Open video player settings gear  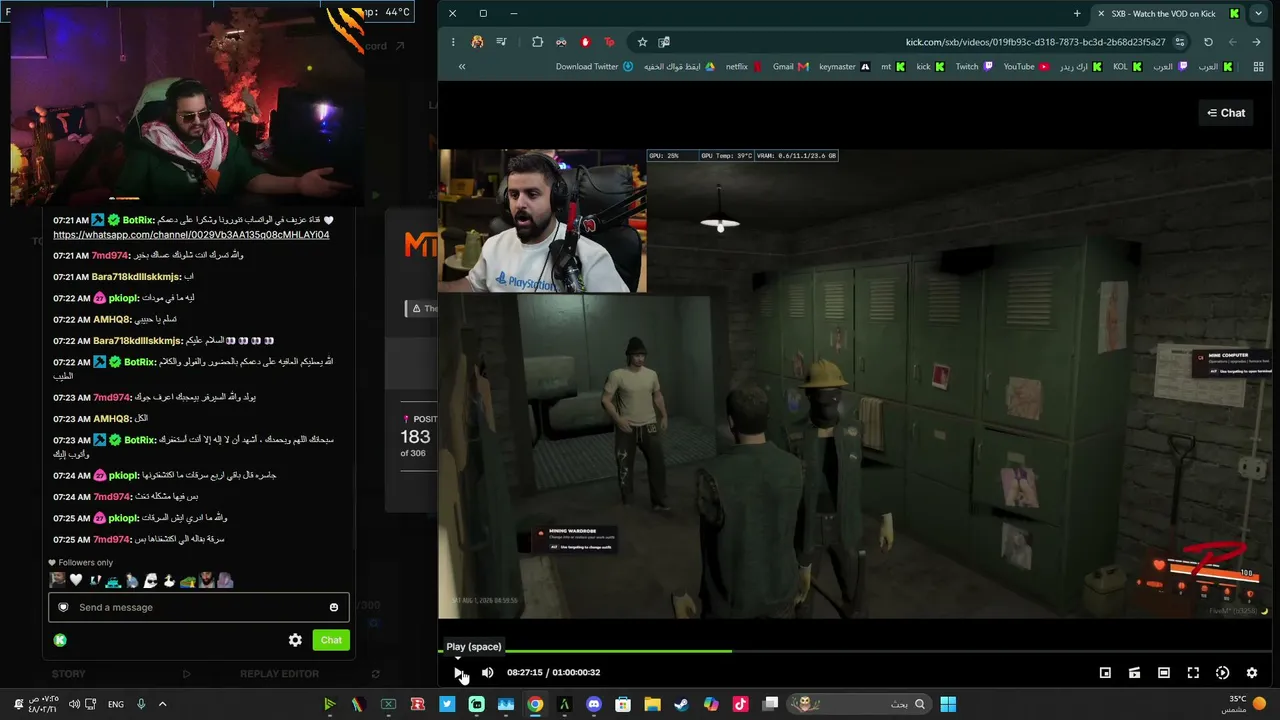coord(1251,673)
